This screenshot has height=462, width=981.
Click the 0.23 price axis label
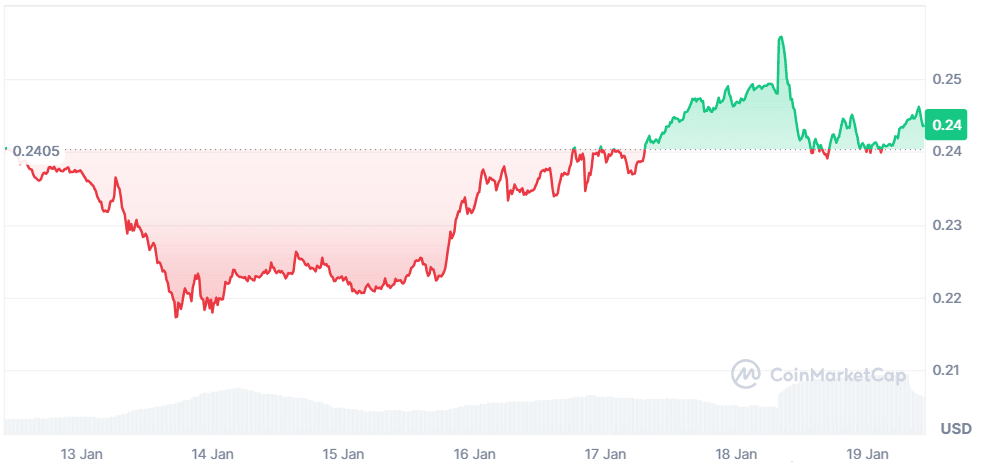click(x=946, y=225)
